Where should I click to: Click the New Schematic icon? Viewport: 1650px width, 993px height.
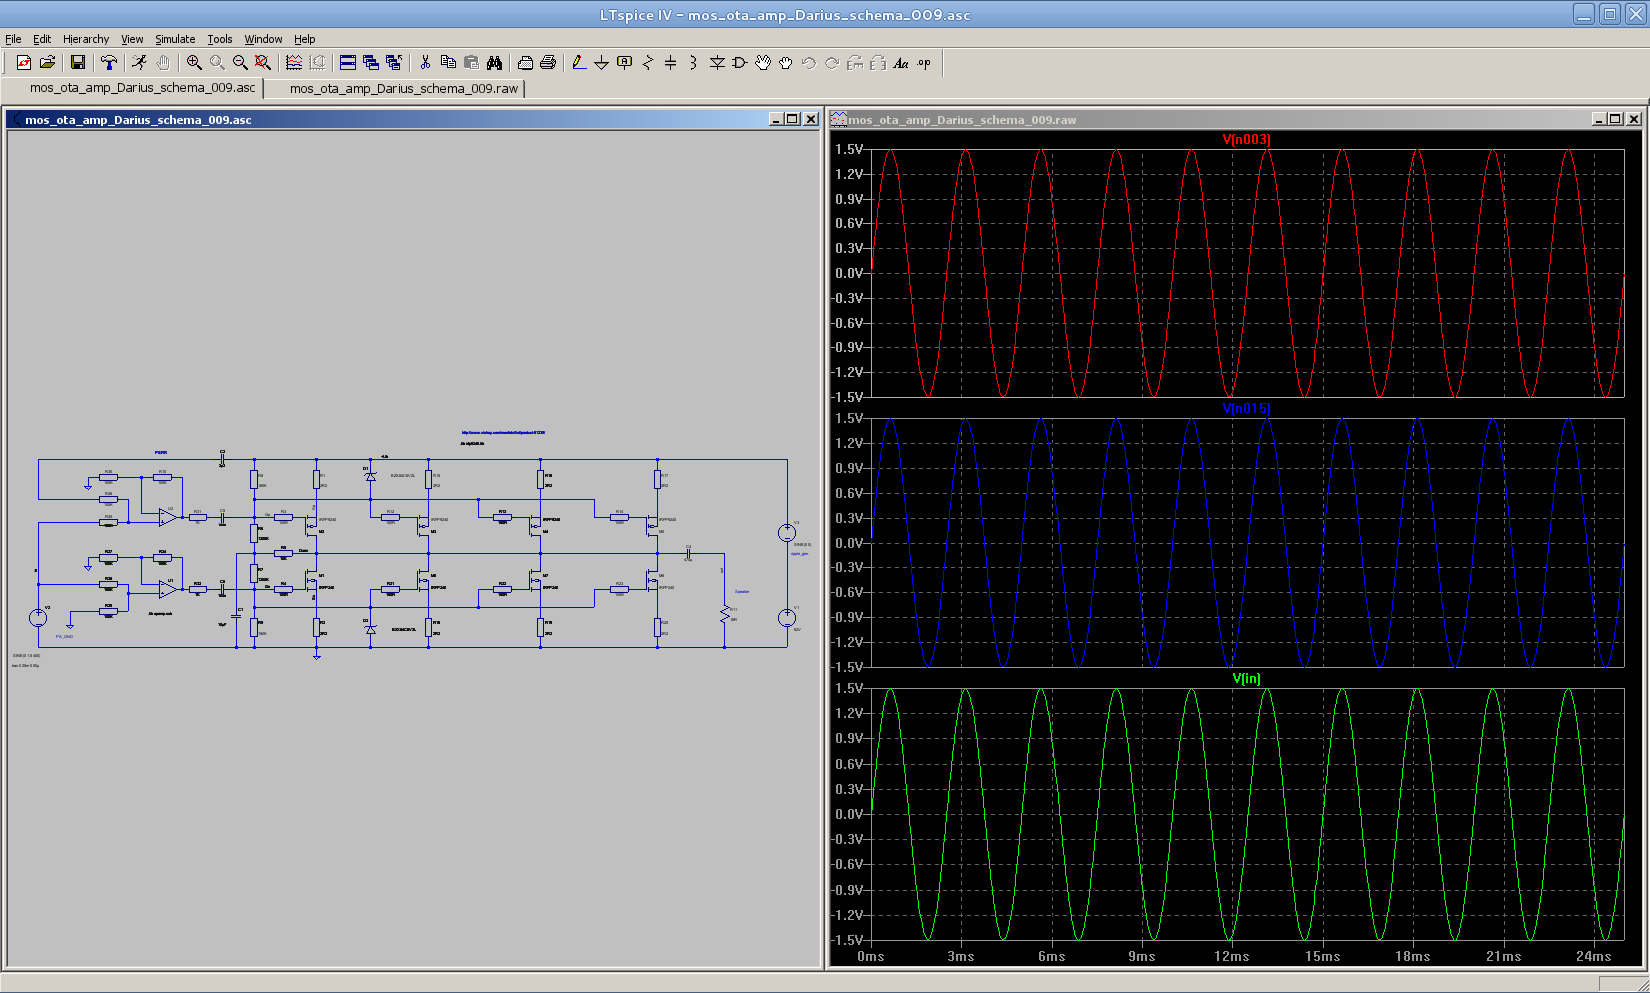[24, 62]
